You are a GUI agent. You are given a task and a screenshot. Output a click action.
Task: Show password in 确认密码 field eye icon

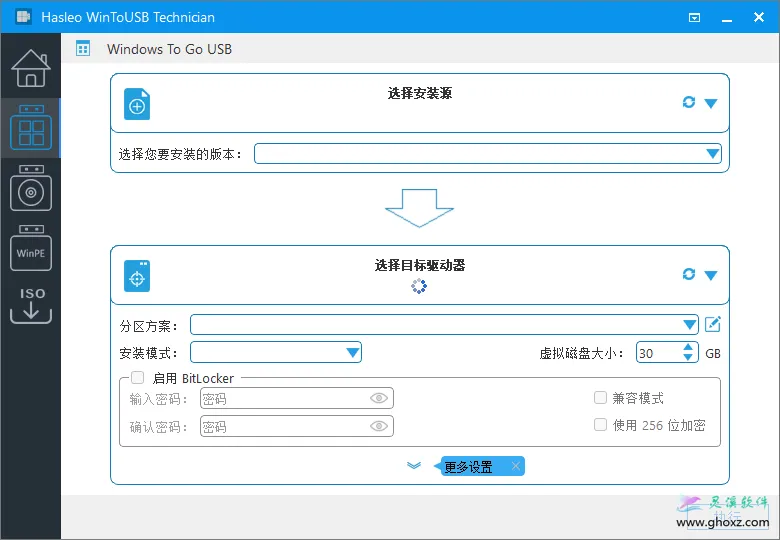tap(379, 426)
